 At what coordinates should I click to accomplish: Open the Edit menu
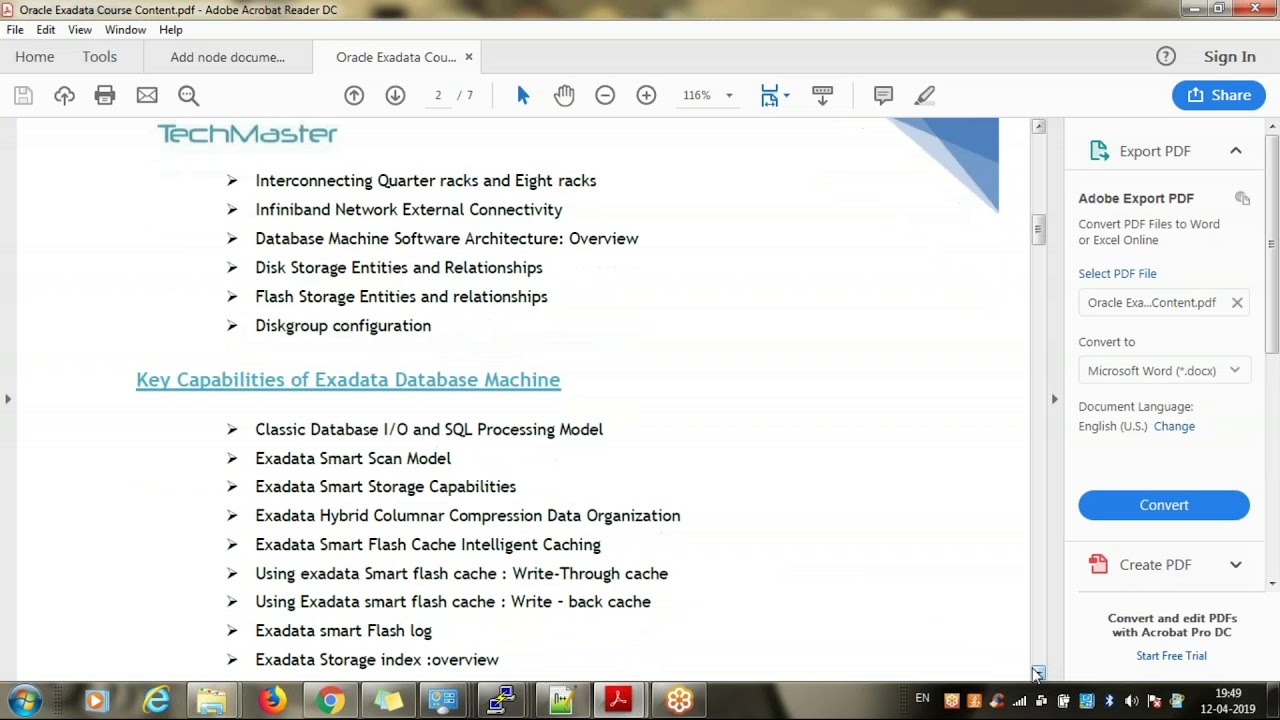click(46, 30)
